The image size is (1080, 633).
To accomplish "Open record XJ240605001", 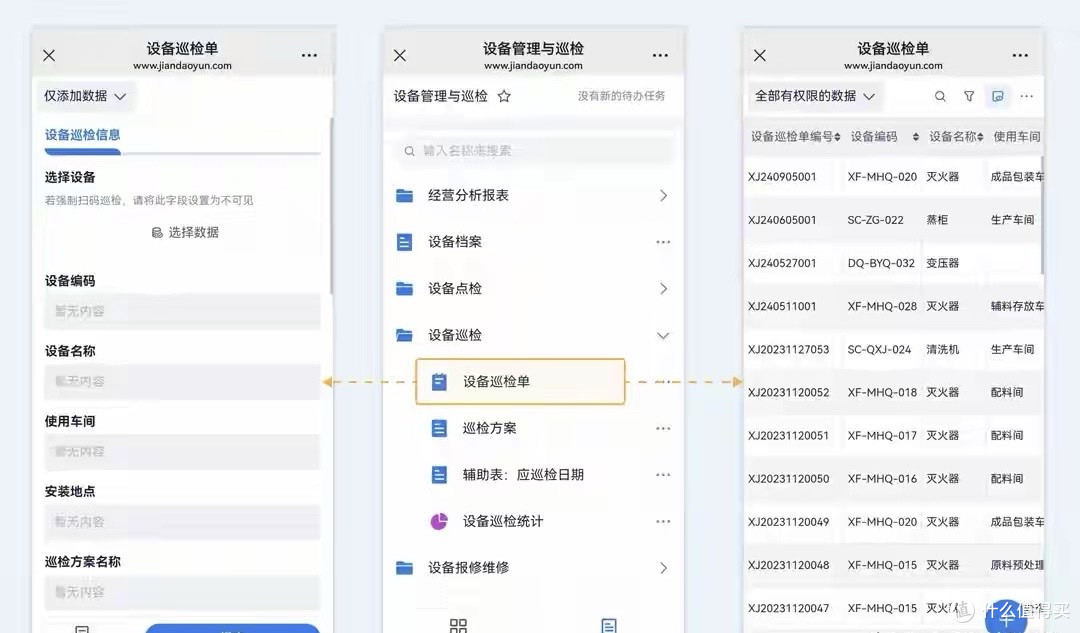I will [x=782, y=220].
